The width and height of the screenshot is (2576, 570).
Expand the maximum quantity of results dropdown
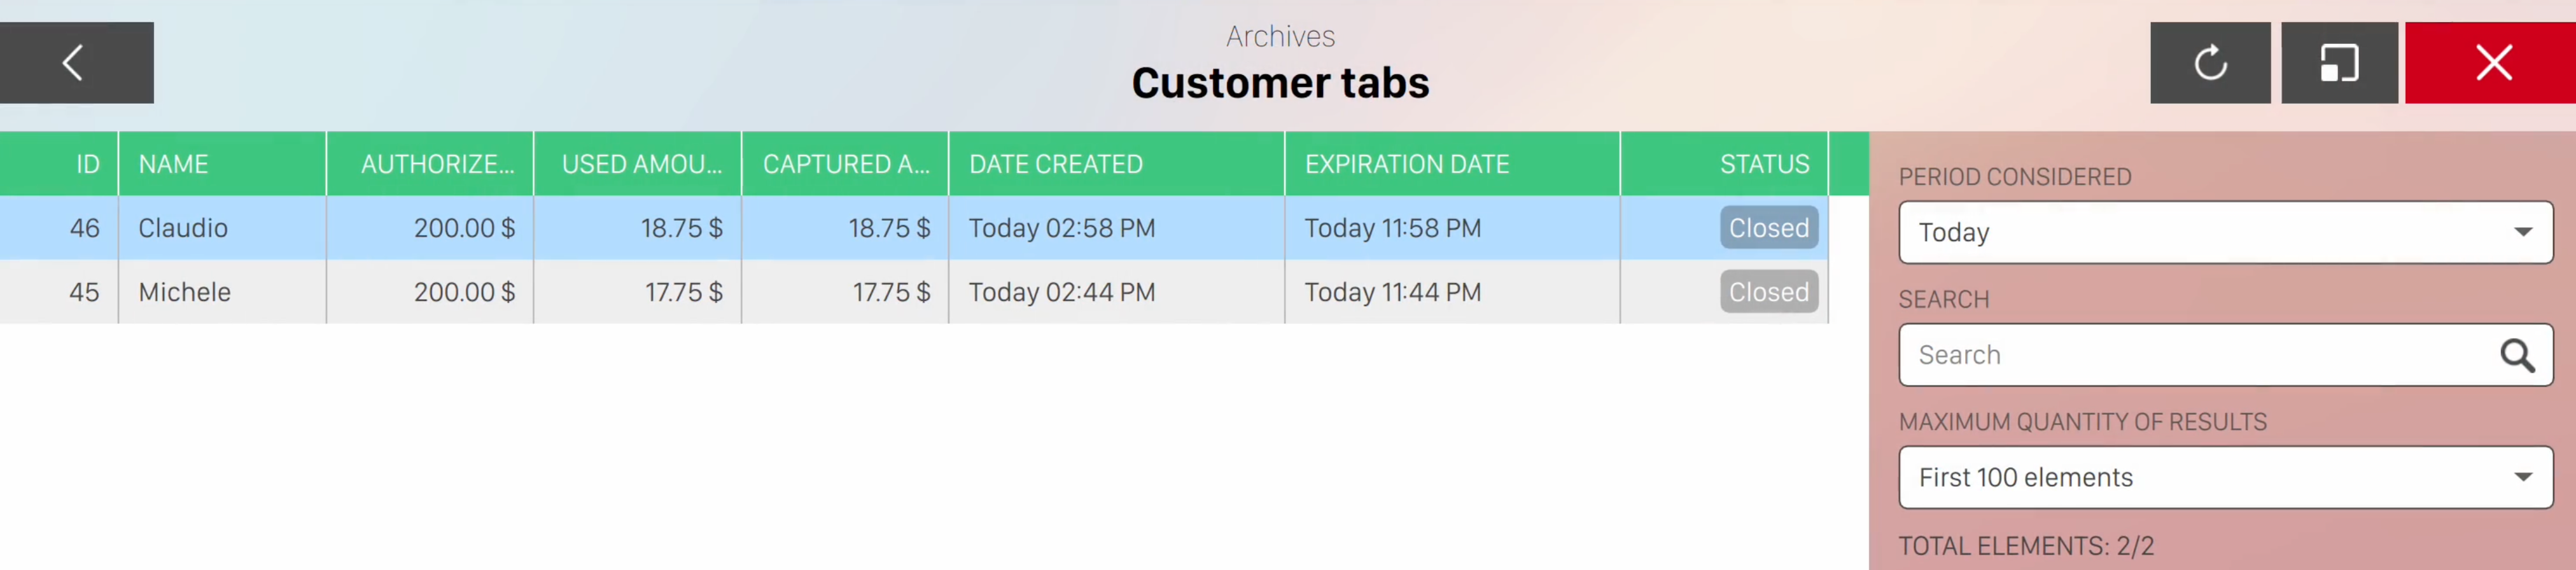point(2224,478)
